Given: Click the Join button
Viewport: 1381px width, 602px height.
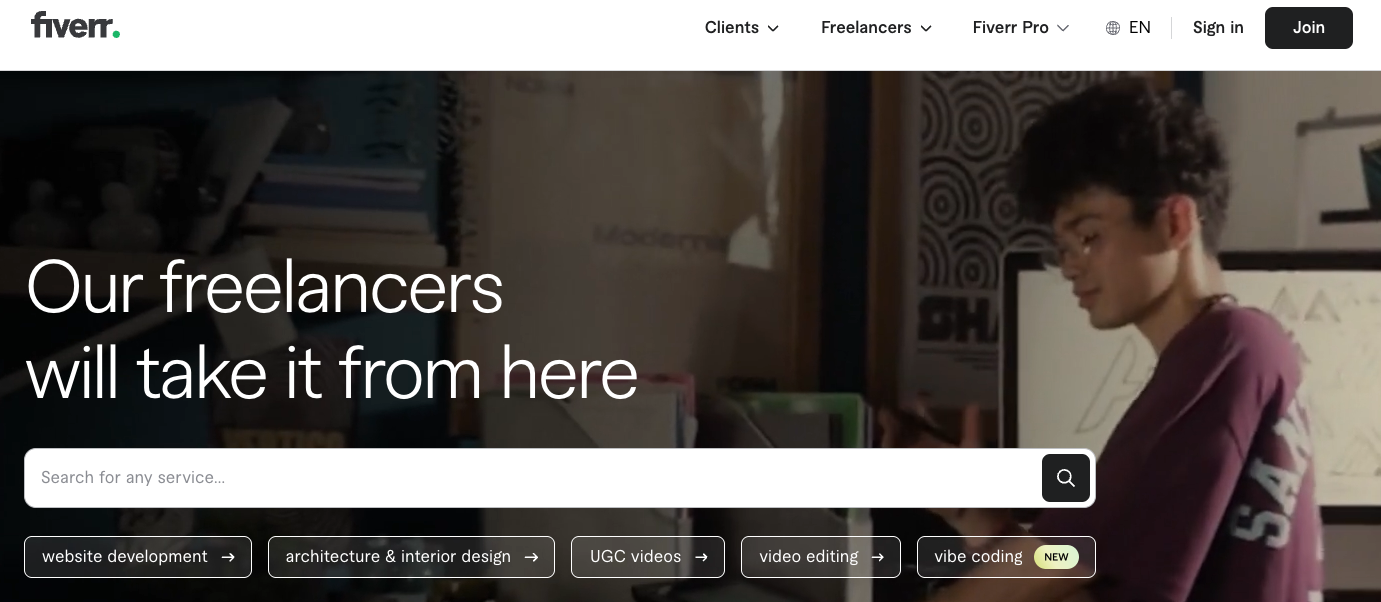Looking at the screenshot, I should (x=1309, y=28).
